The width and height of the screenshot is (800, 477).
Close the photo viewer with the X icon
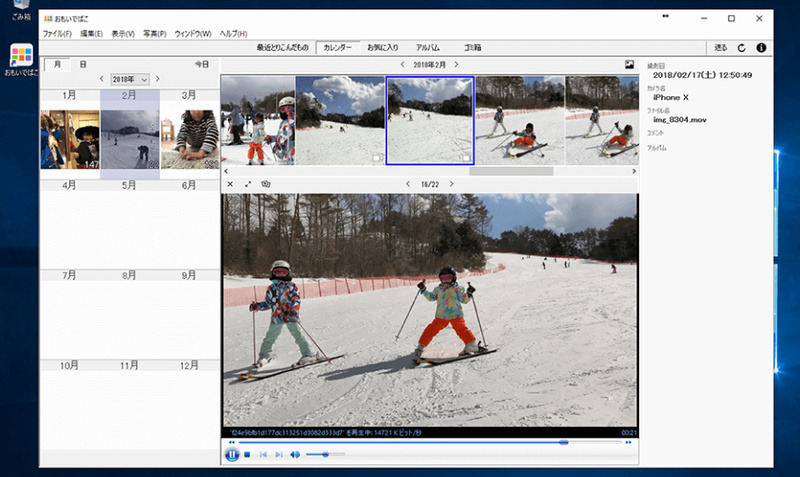[230, 184]
